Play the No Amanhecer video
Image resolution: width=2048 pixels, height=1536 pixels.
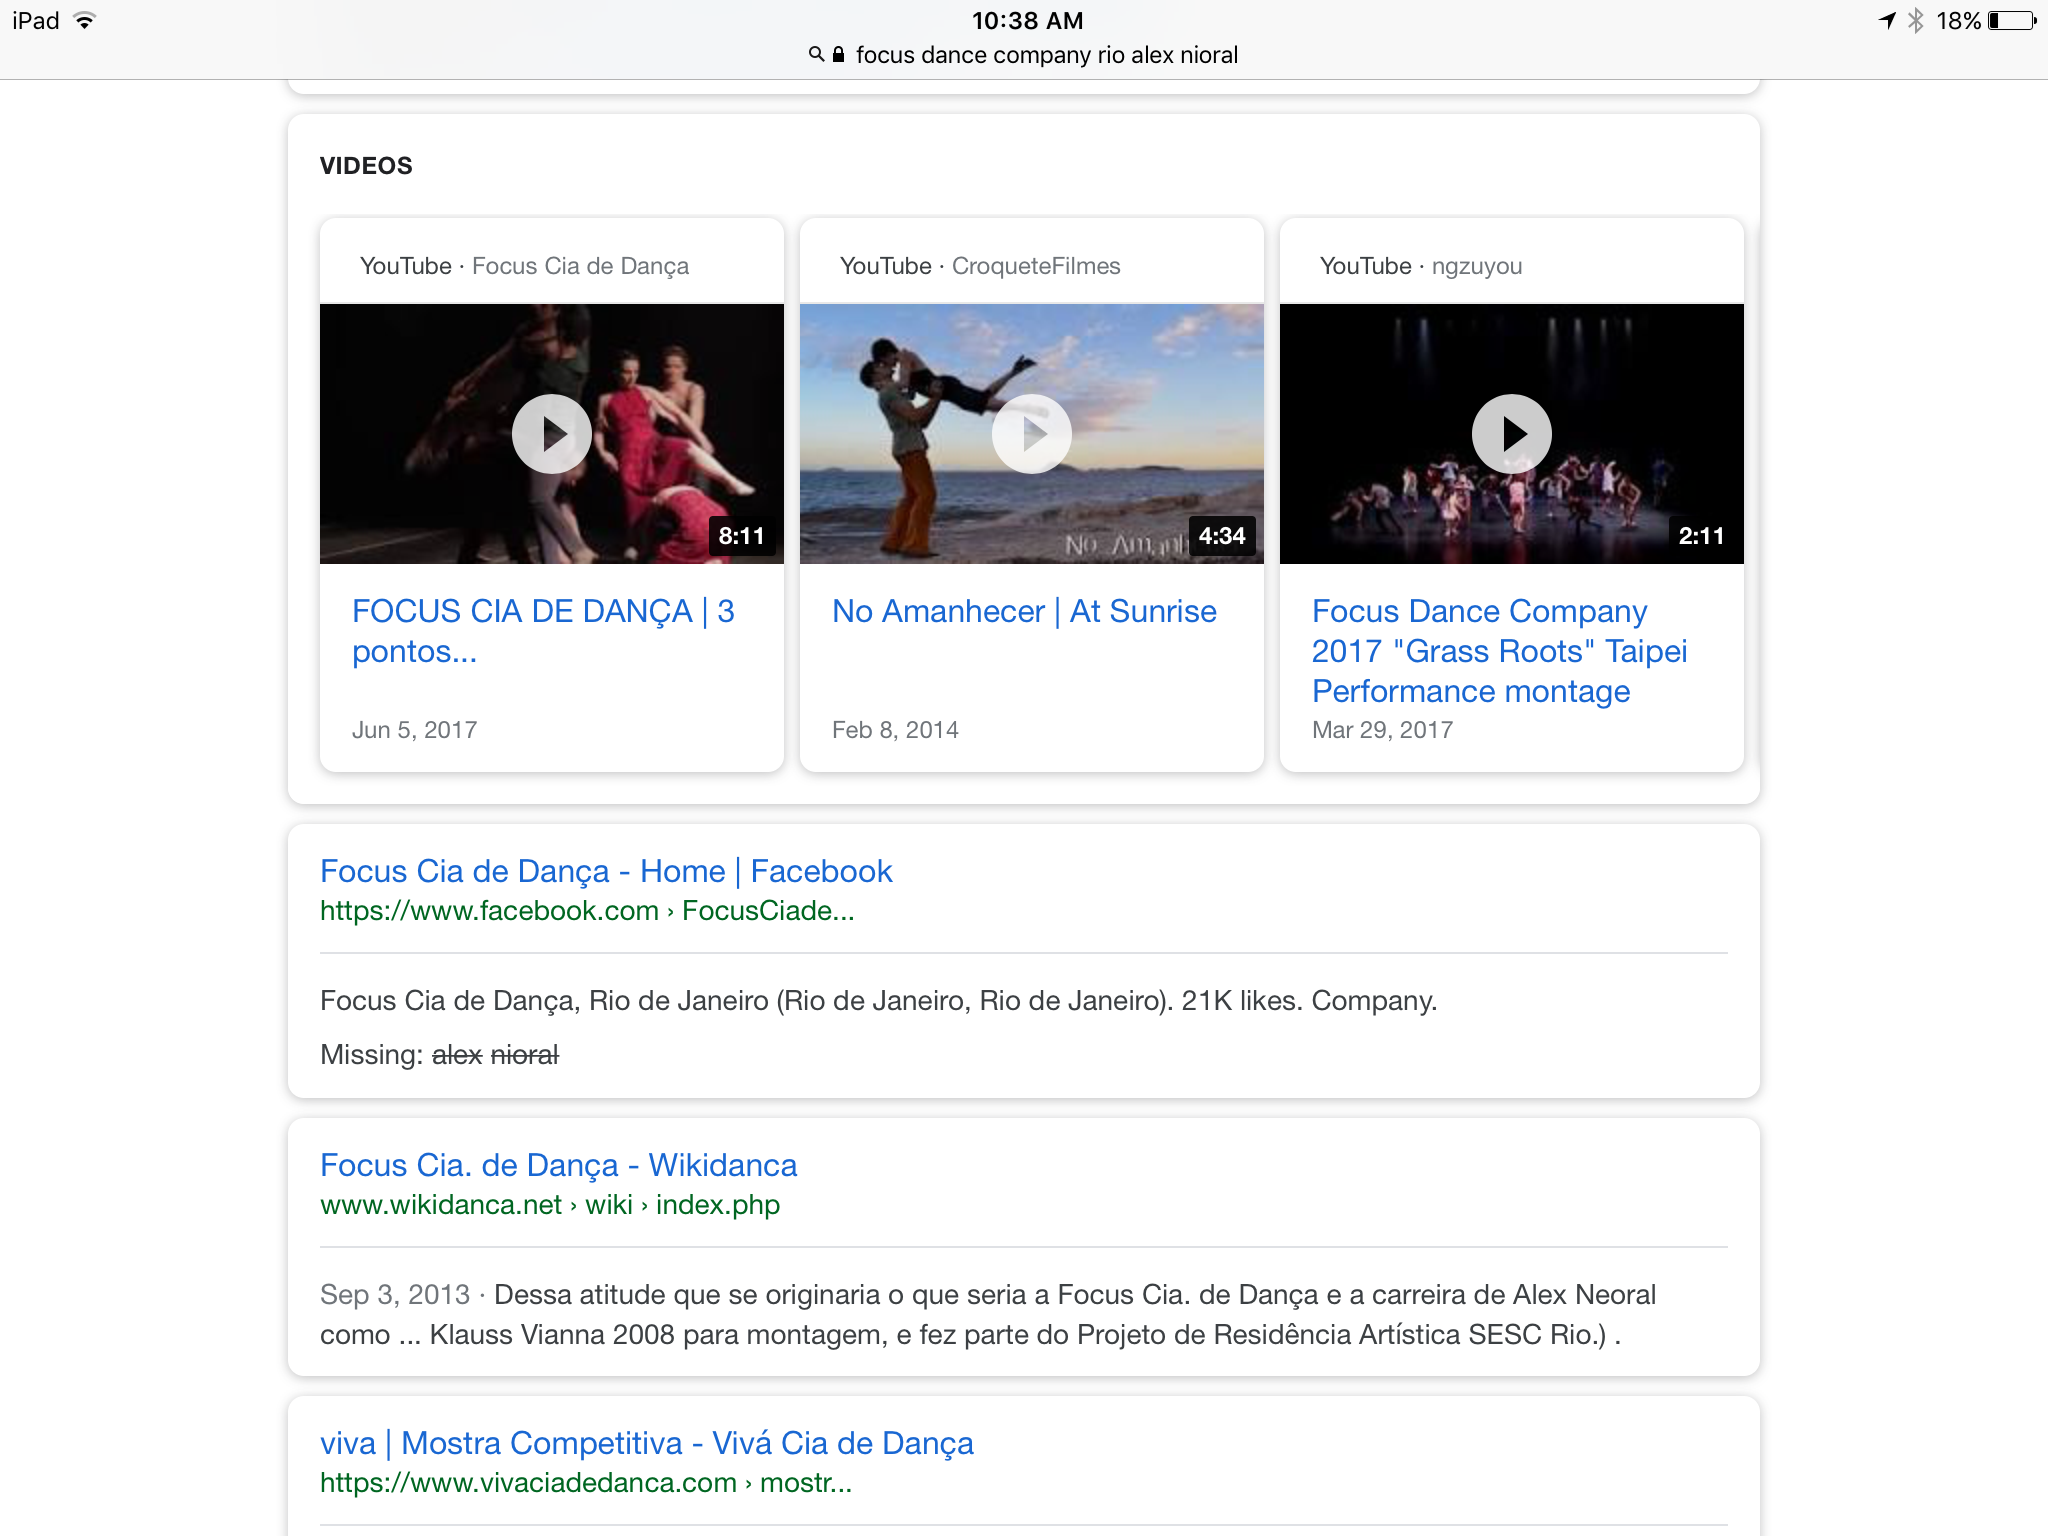tap(1031, 434)
